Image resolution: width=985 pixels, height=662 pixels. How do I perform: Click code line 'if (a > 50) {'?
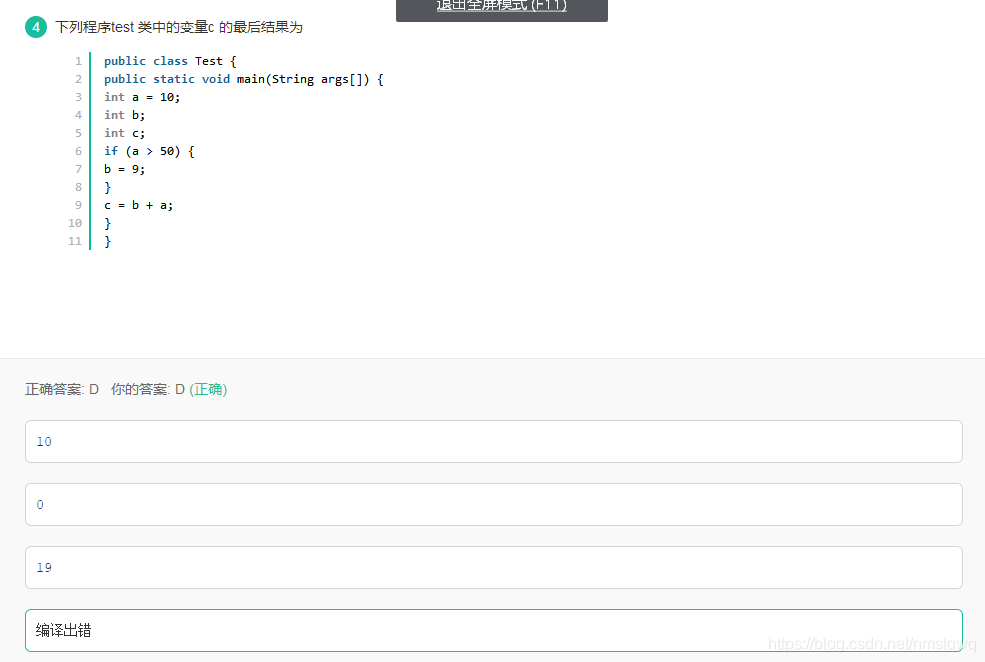coord(150,151)
